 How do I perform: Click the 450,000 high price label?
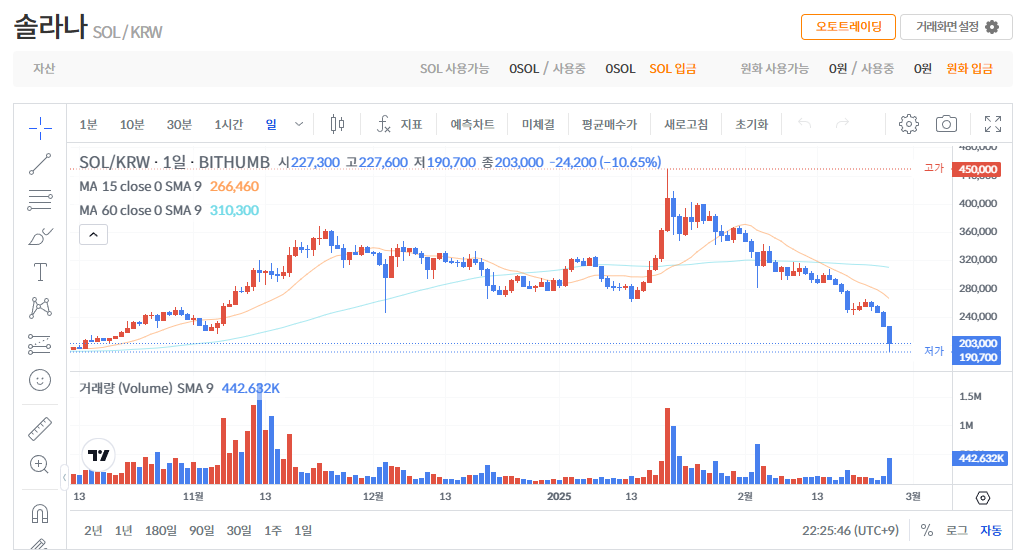[977, 170]
